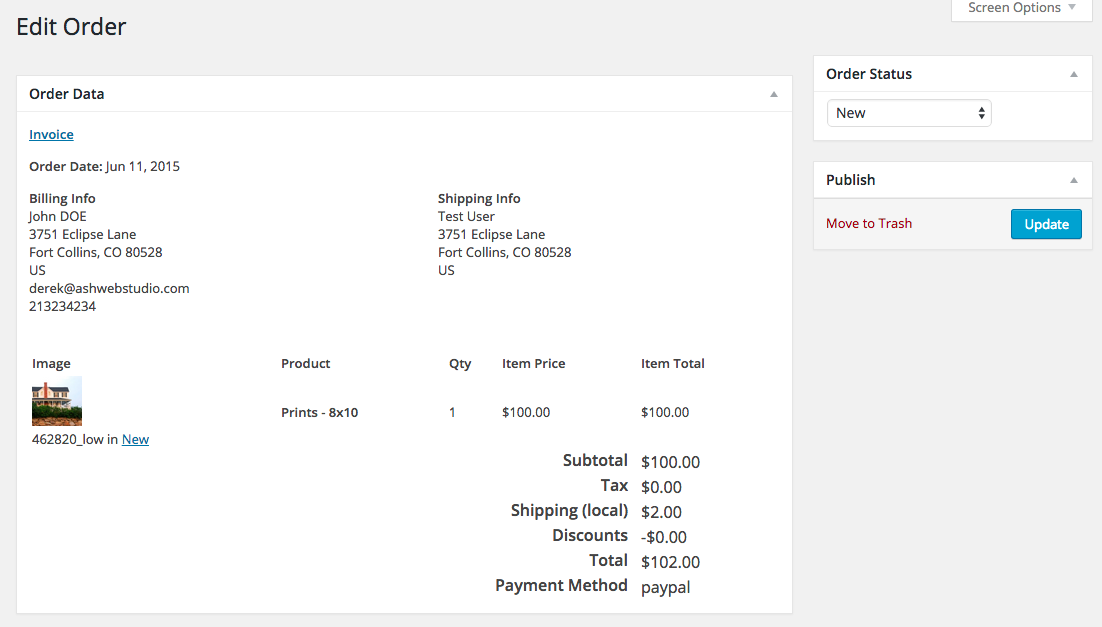The width and height of the screenshot is (1102, 627).
Task: Open the New gallery link under image
Action: (135, 439)
